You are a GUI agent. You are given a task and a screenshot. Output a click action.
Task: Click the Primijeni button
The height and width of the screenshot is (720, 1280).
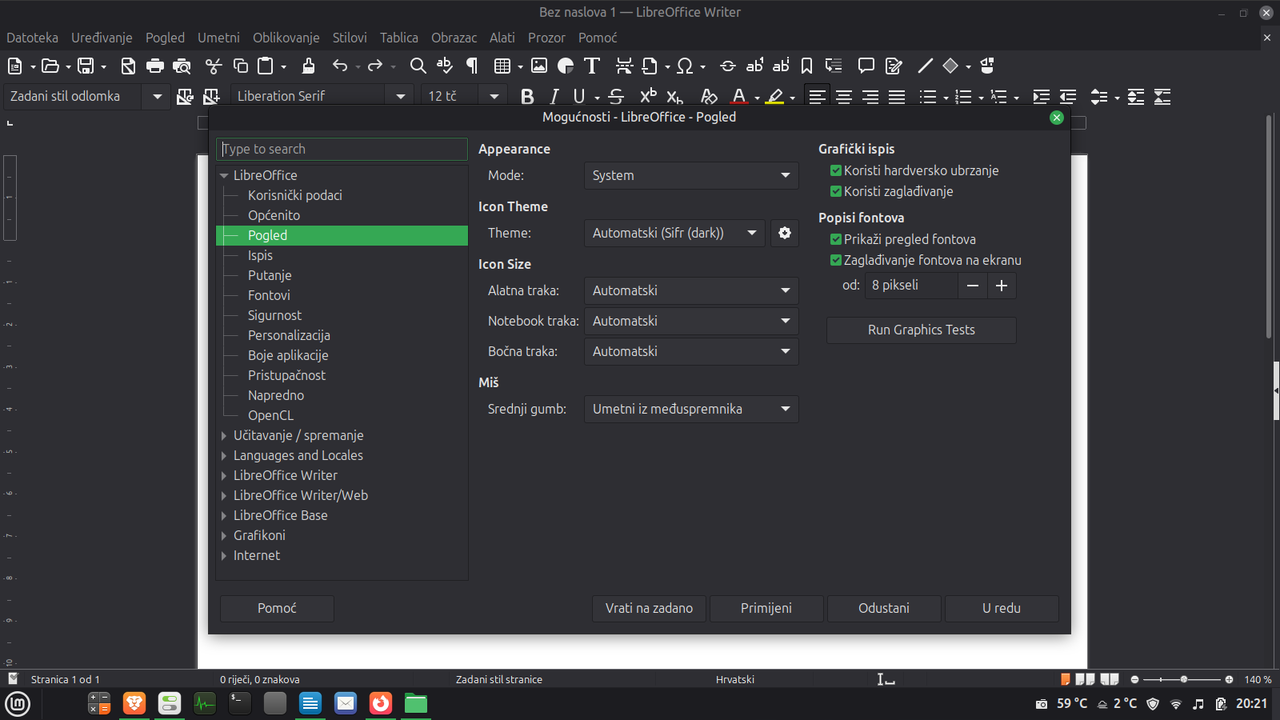click(x=766, y=608)
